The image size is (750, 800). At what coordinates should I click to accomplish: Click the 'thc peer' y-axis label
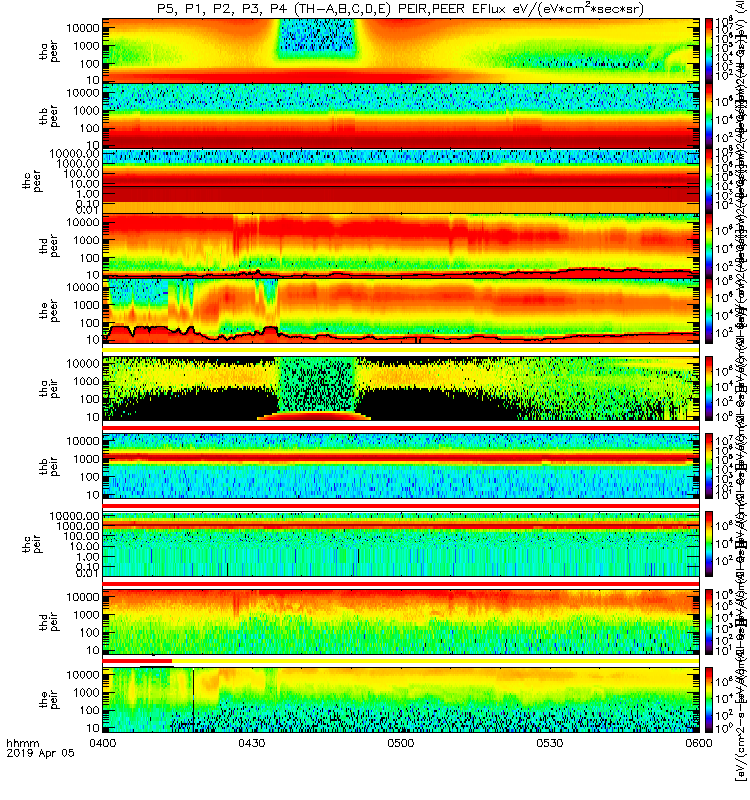pyautogui.click(x=32, y=181)
